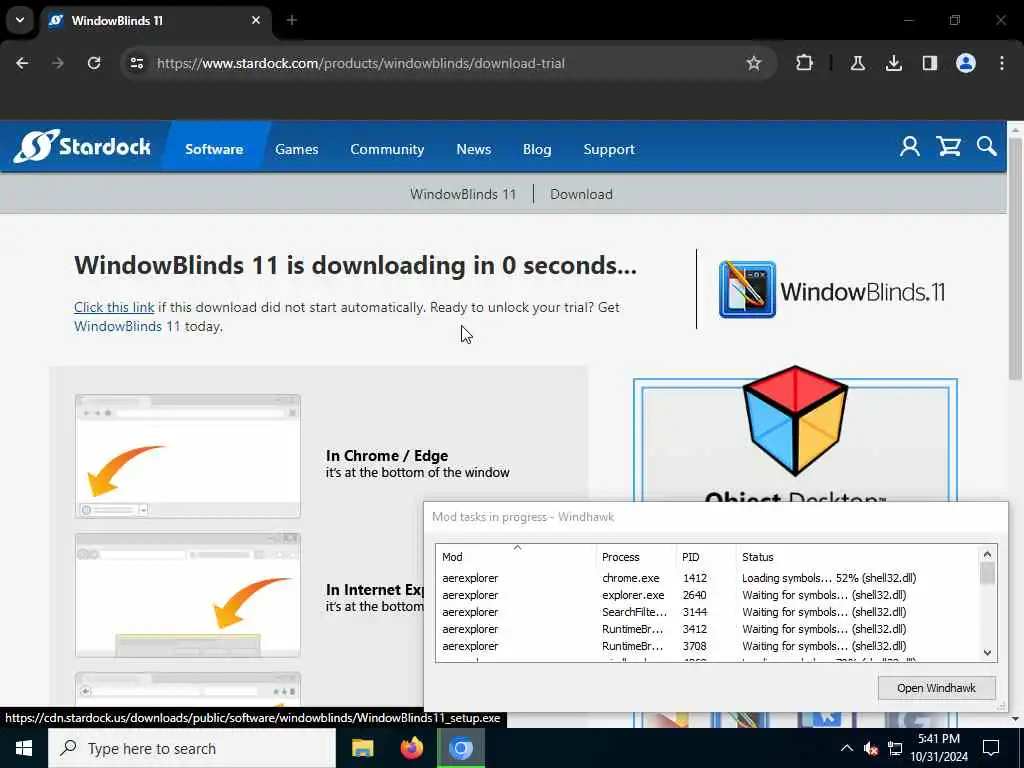The width and height of the screenshot is (1024, 768).
Task: Sort Windhawk list by Status column
Action: point(857,557)
